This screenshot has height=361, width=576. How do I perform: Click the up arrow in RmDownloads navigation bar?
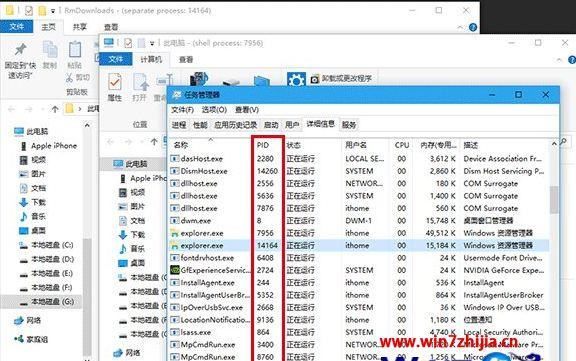(55, 109)
